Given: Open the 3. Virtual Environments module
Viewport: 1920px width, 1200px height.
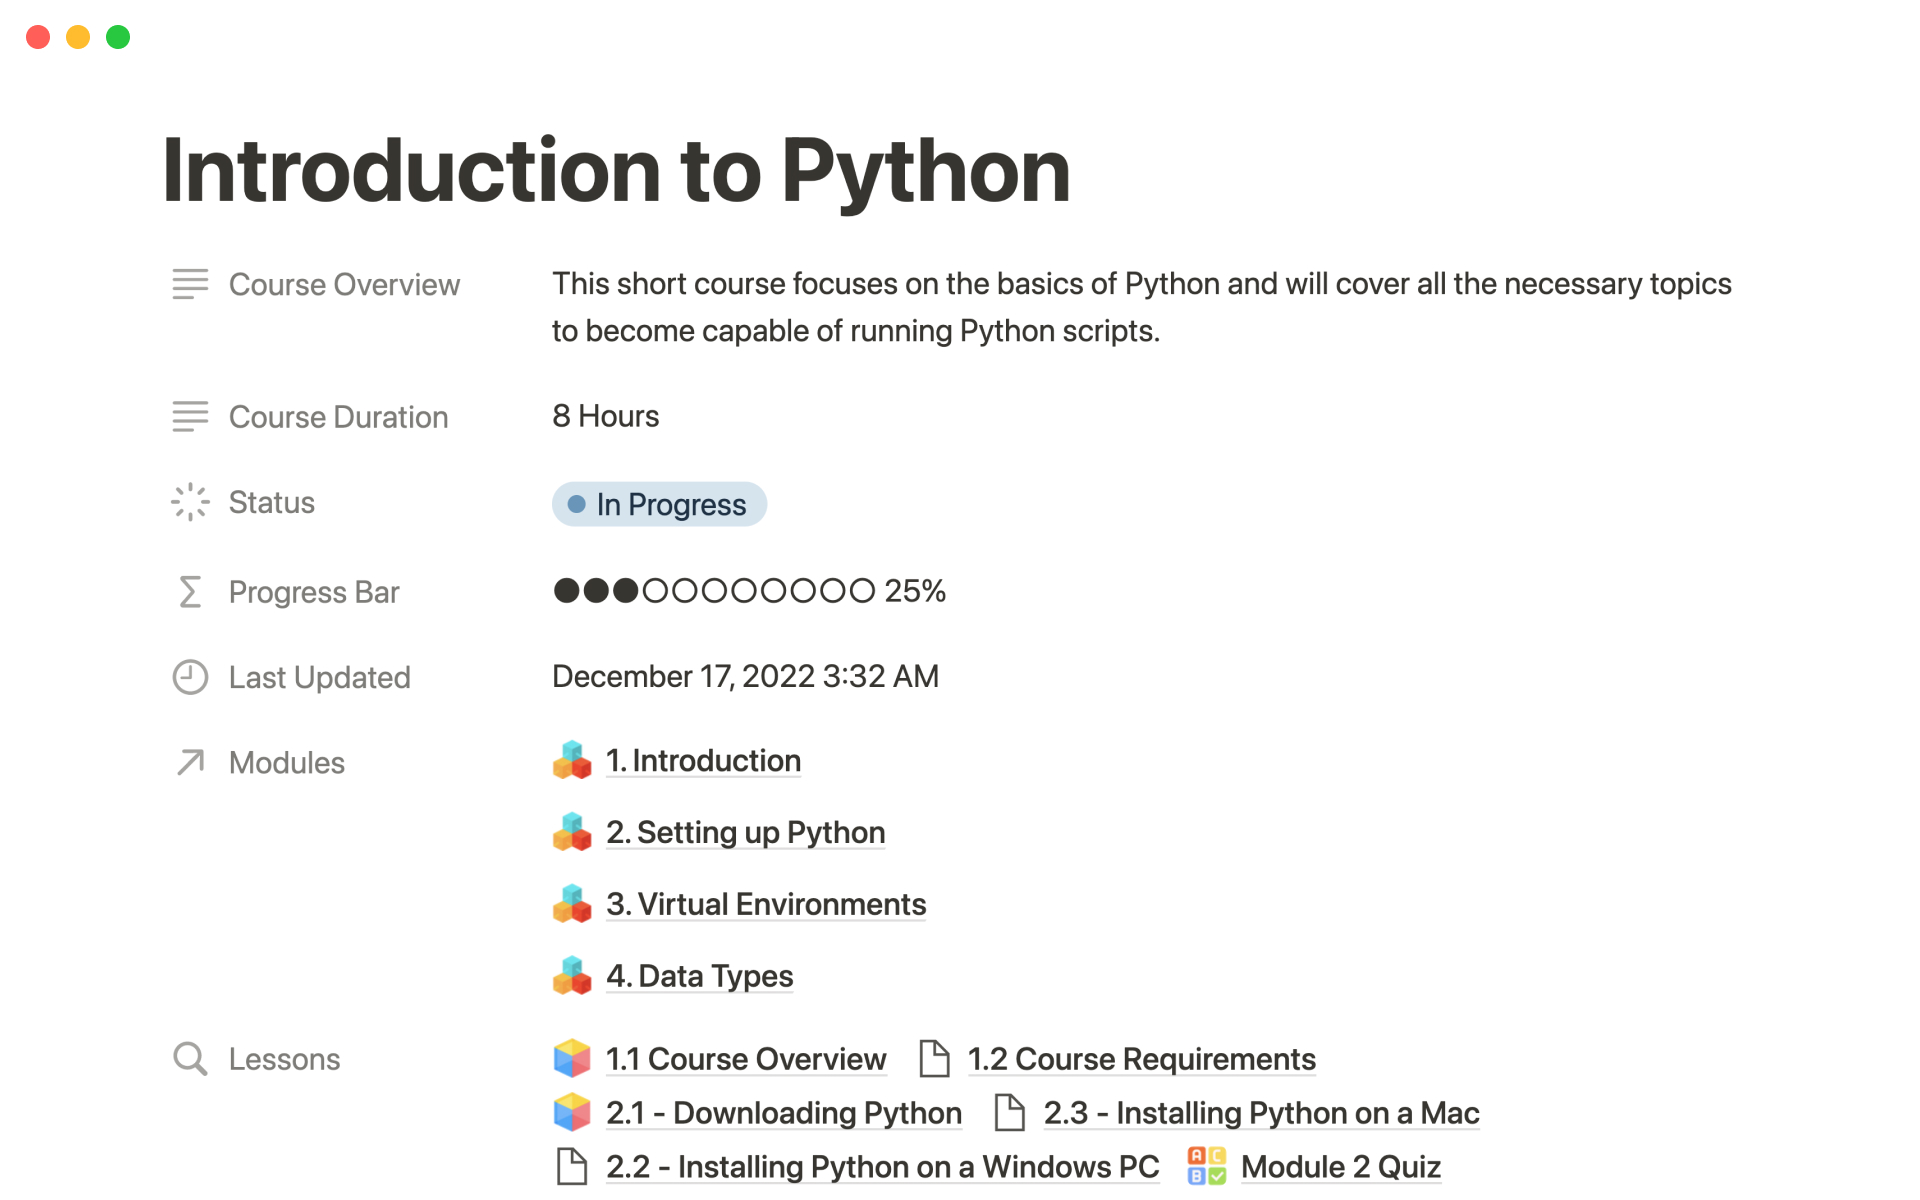Looking at the screenshot, I should click(766, 905).
